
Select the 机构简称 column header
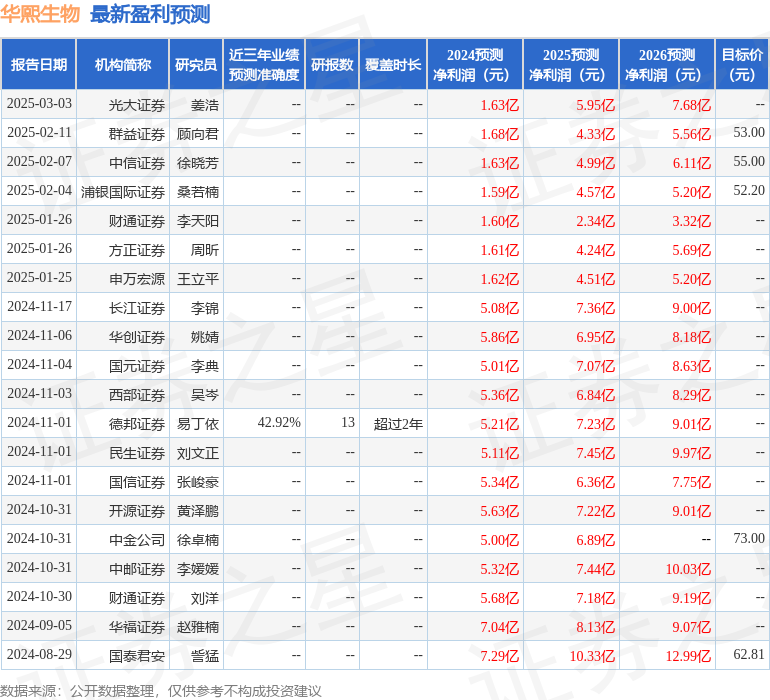pyautogui.click(x=123, y=64)
